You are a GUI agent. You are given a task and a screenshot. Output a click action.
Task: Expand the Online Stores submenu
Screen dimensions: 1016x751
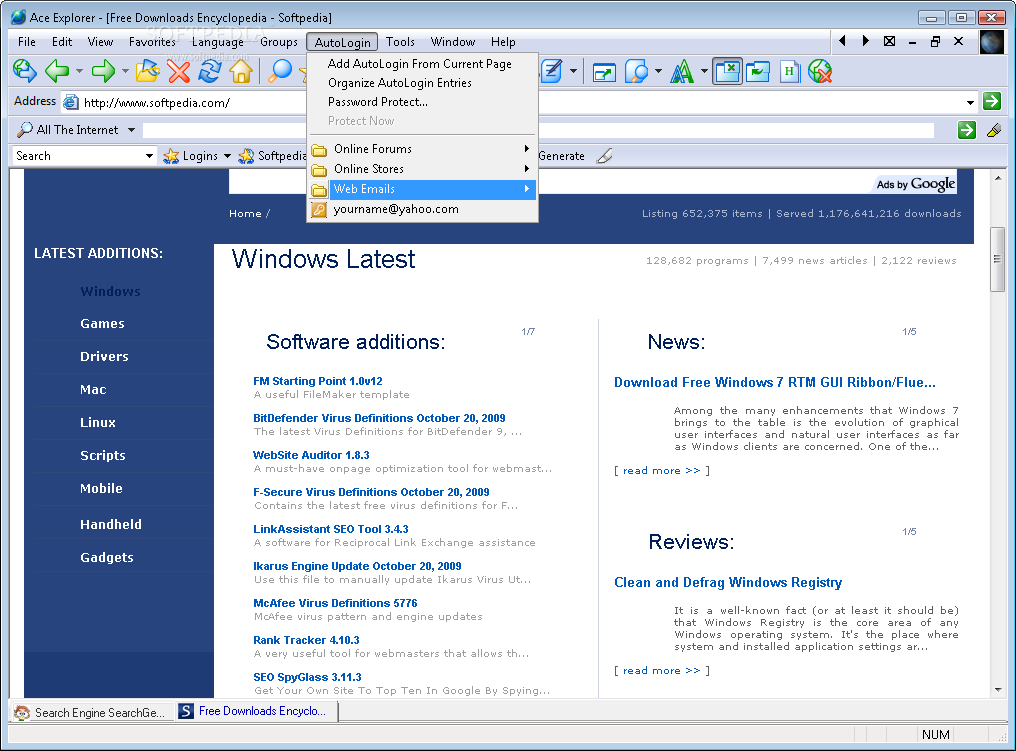pos(422,169)
